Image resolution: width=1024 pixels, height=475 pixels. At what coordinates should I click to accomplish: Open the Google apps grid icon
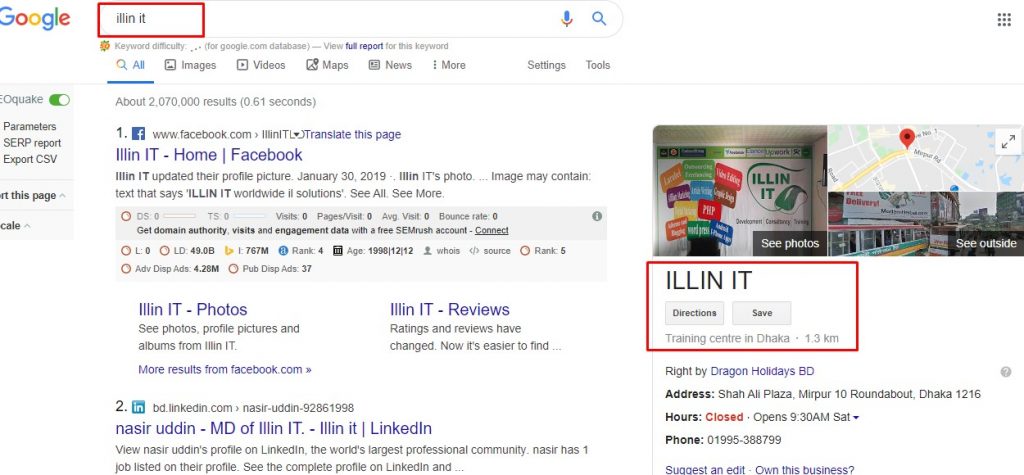point(1004,19)
